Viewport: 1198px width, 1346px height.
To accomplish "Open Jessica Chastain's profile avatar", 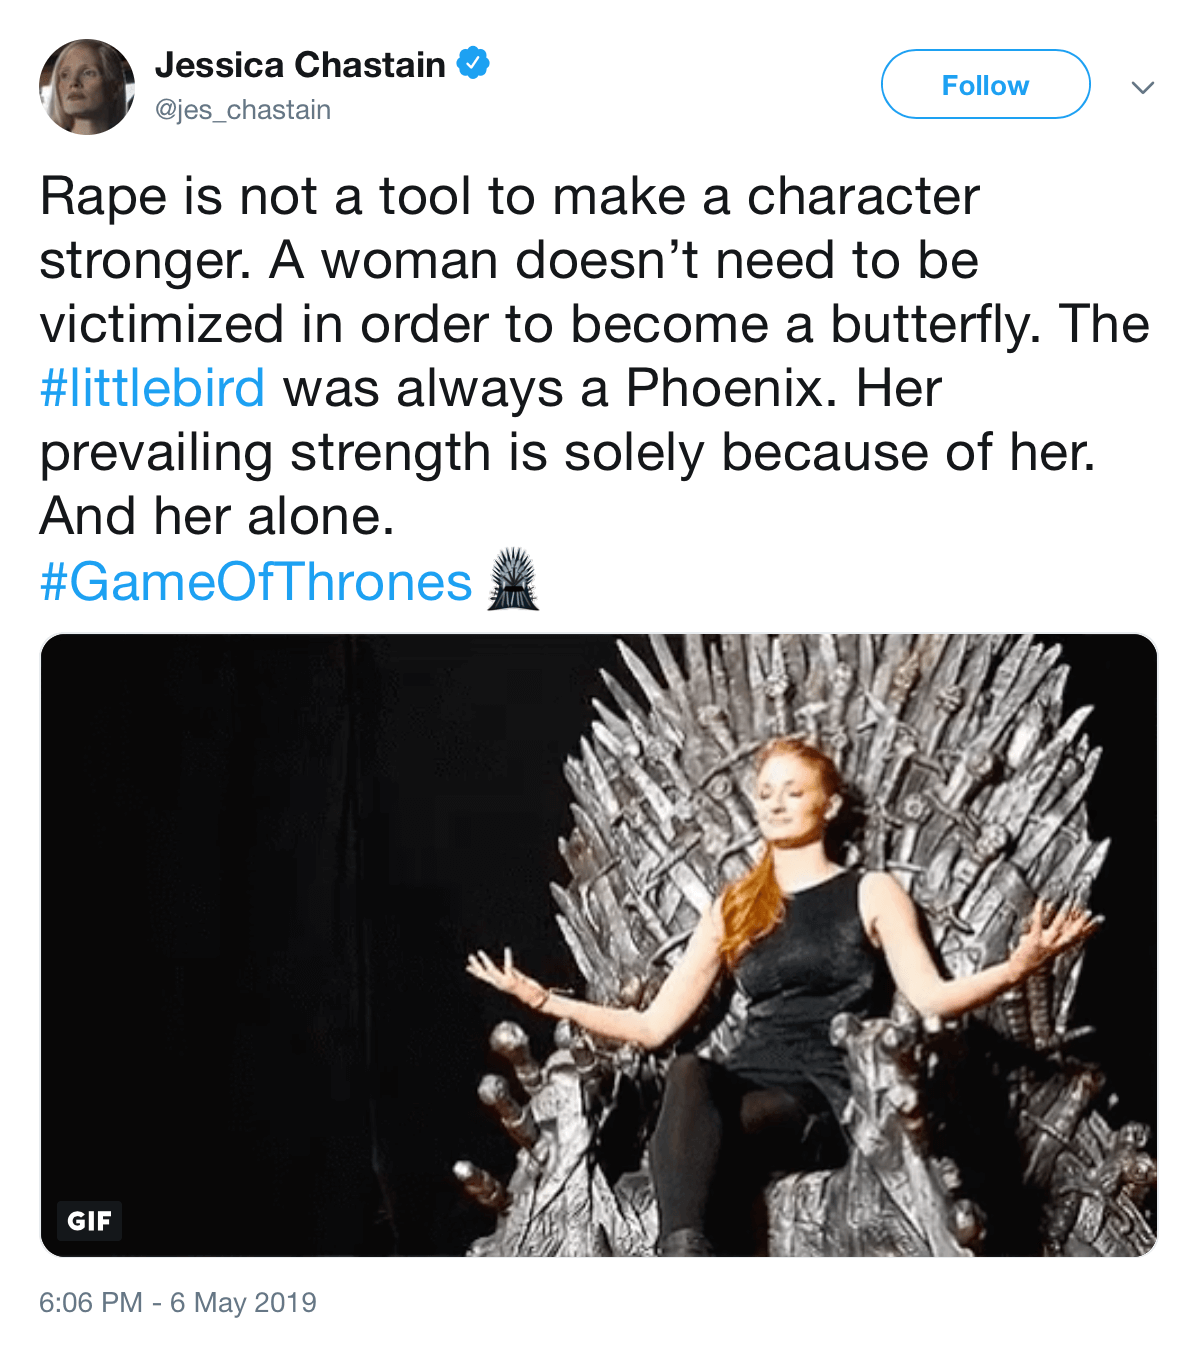I will 87,87.
